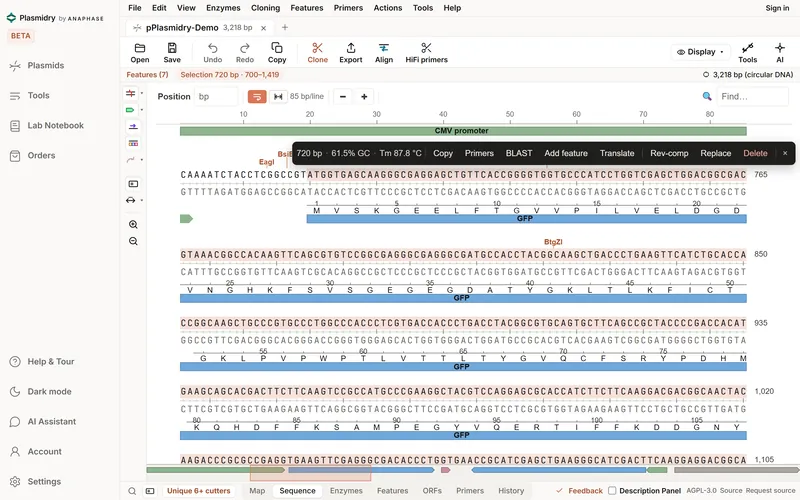Image resolution: width=800 pixels, height=500 pixels.
Task: Click the fit-width icon beside 85 bp/line
Action: click(x=278, y=96)
